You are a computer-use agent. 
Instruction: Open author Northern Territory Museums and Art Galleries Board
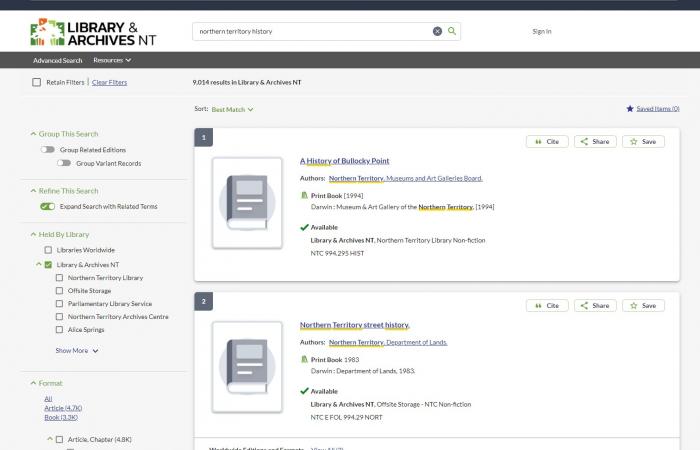406,178
